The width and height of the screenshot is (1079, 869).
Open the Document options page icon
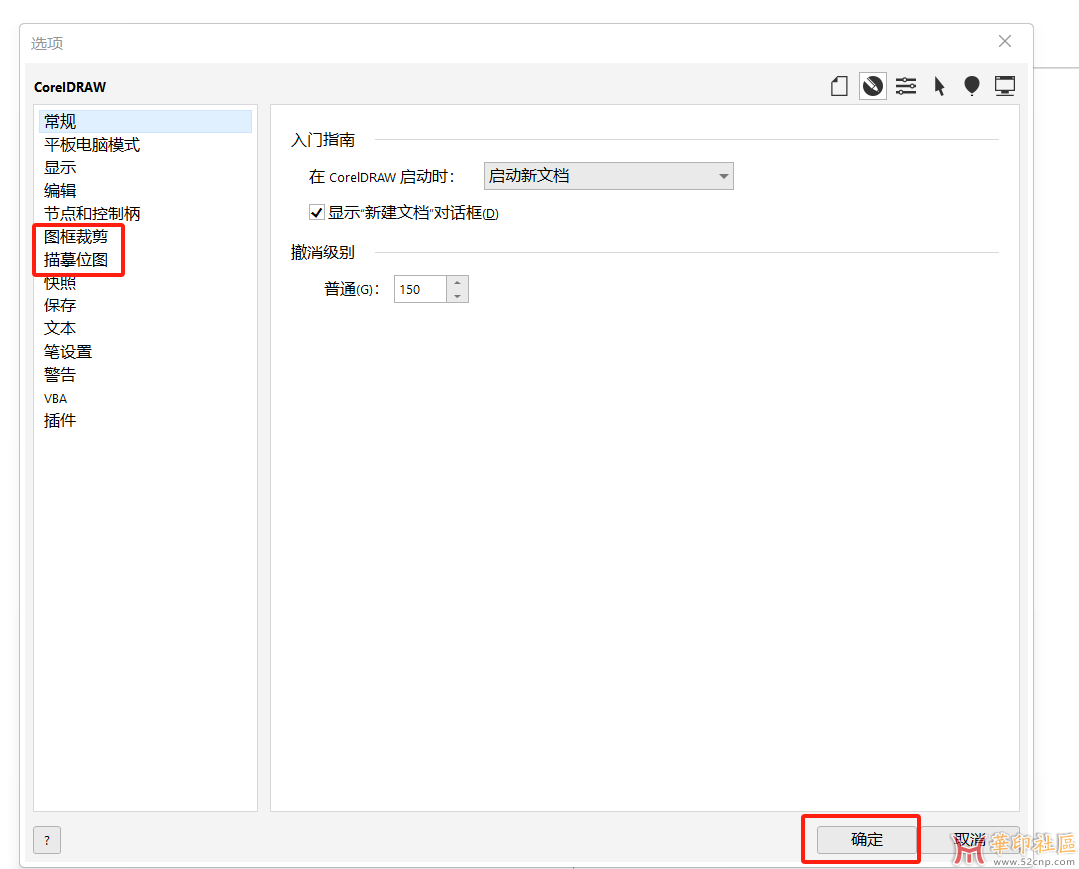point(839,87)
